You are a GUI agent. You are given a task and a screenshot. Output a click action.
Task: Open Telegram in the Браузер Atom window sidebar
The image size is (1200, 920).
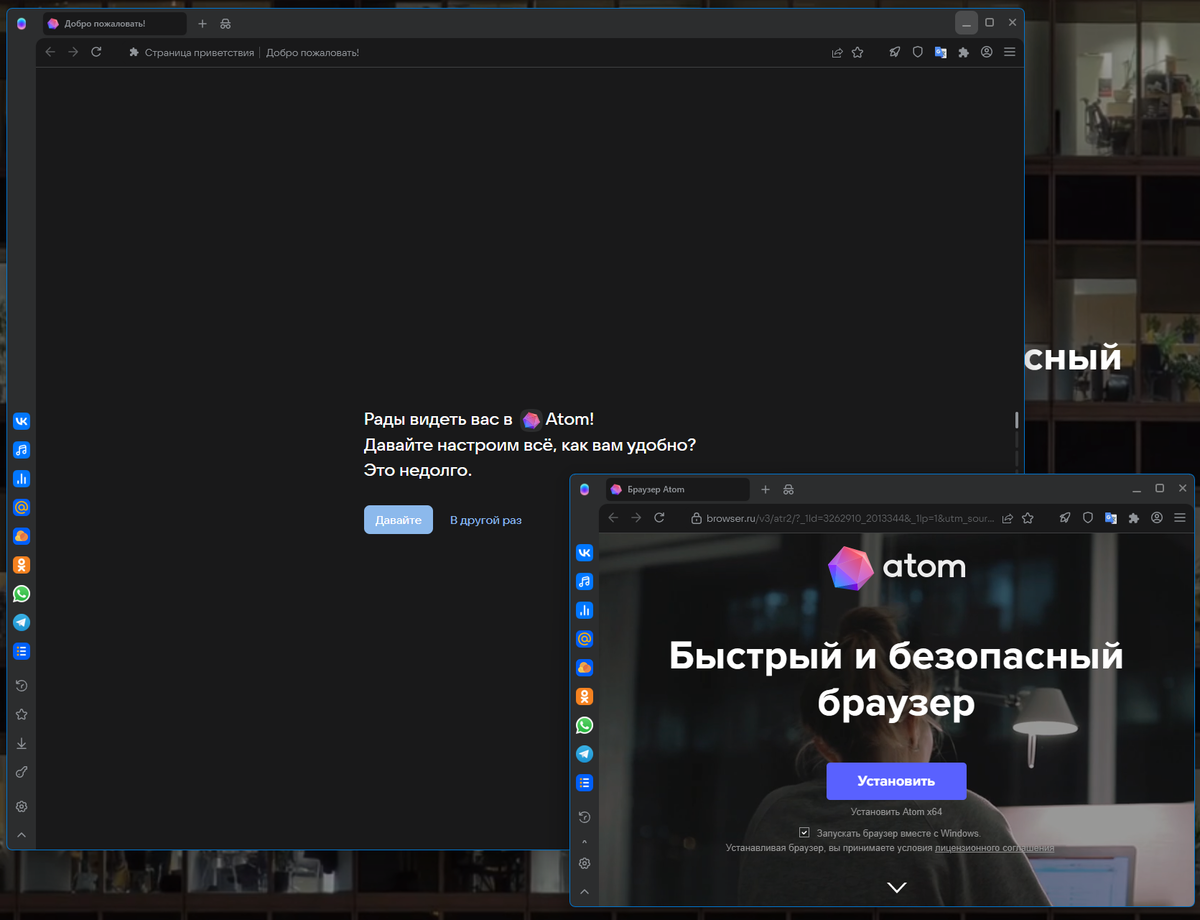[x=584, y=754]
